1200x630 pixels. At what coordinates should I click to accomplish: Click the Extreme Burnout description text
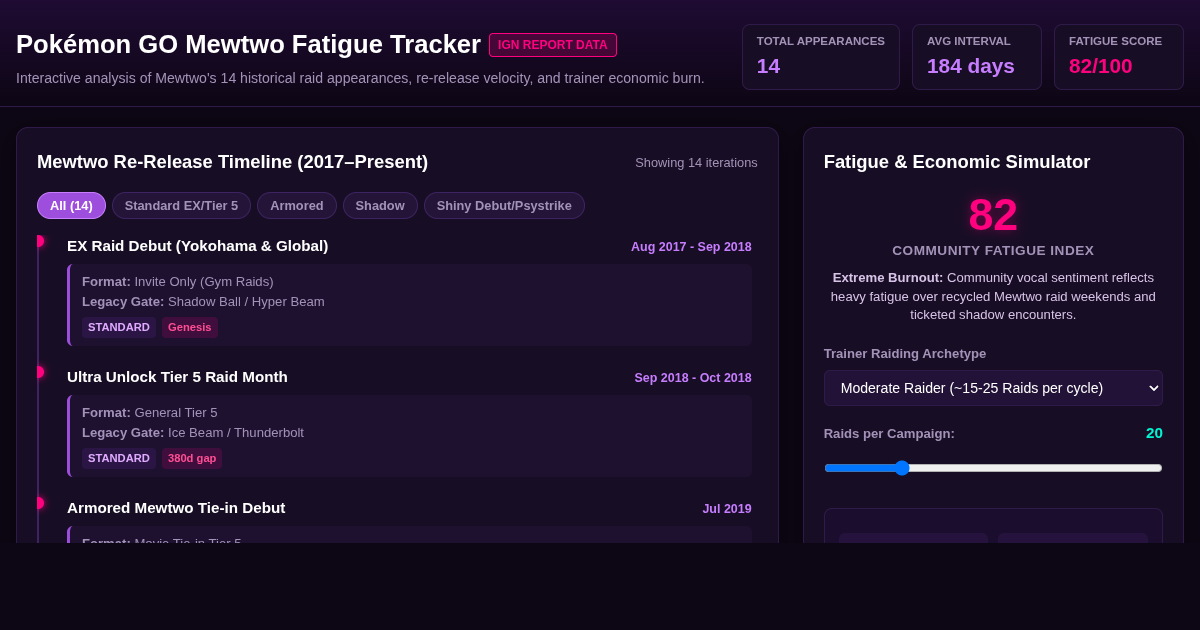click(993, 296)
